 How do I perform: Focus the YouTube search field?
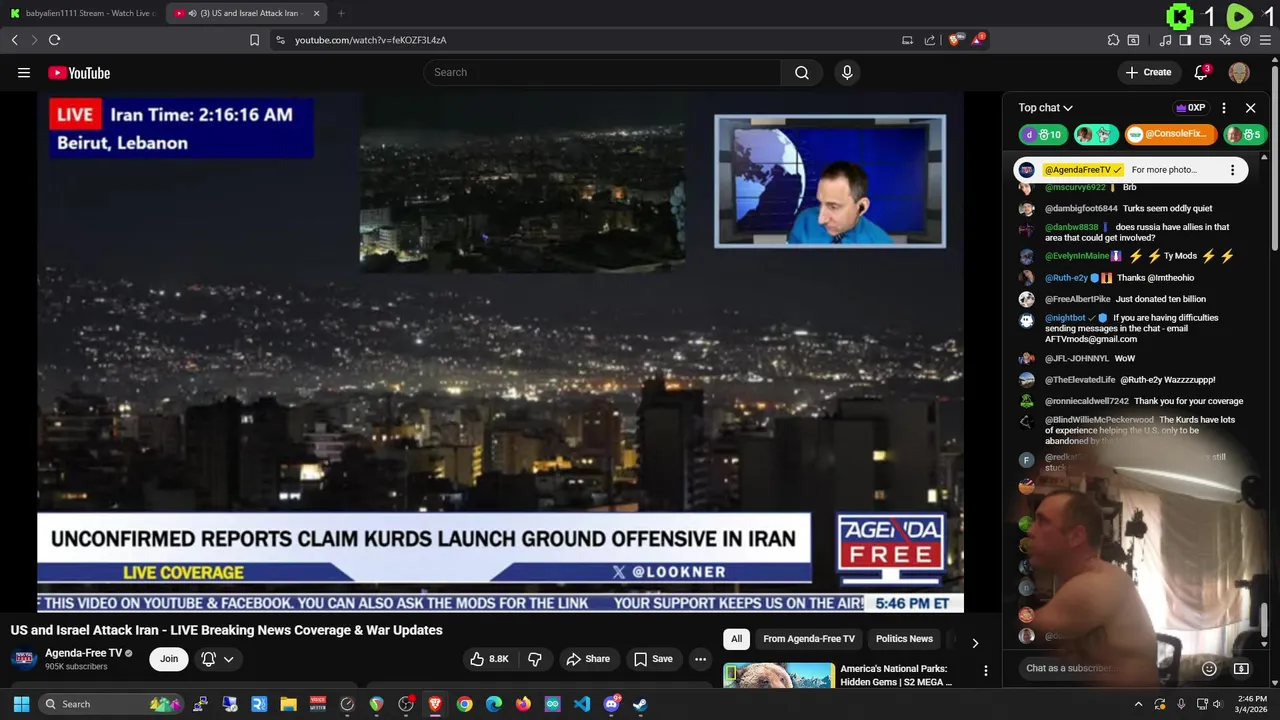(602, 72)
